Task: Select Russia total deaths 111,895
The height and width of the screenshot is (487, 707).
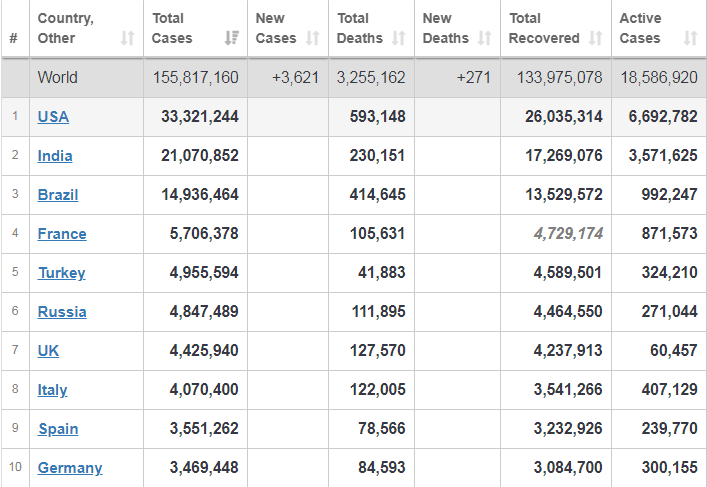Action: [x=378, y=312]
